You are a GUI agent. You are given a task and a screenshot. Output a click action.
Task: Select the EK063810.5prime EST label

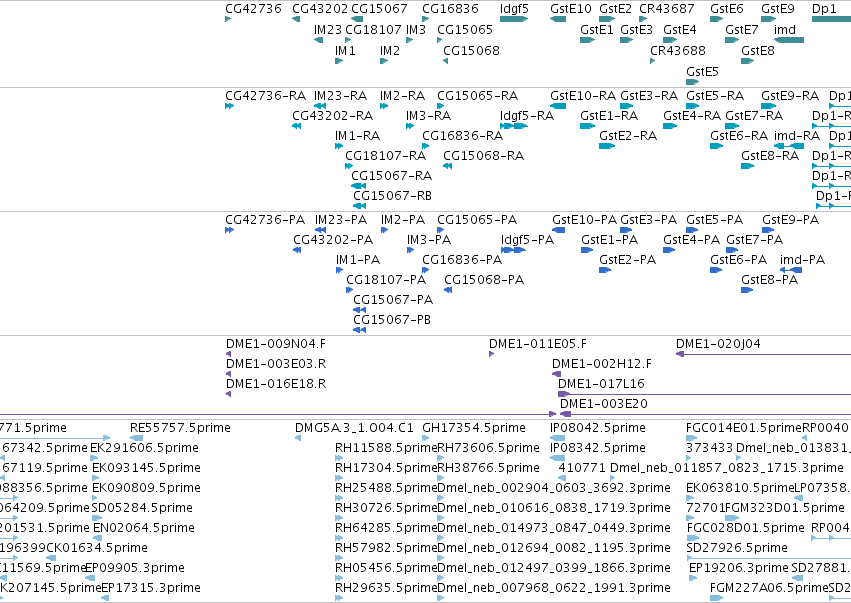(x=740, y=487)
